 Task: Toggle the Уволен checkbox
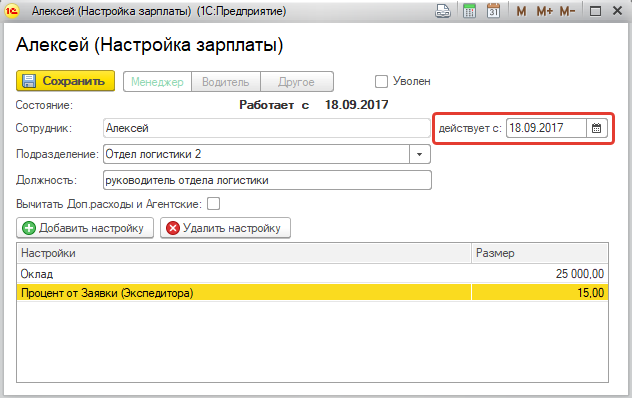coord(381,81)
